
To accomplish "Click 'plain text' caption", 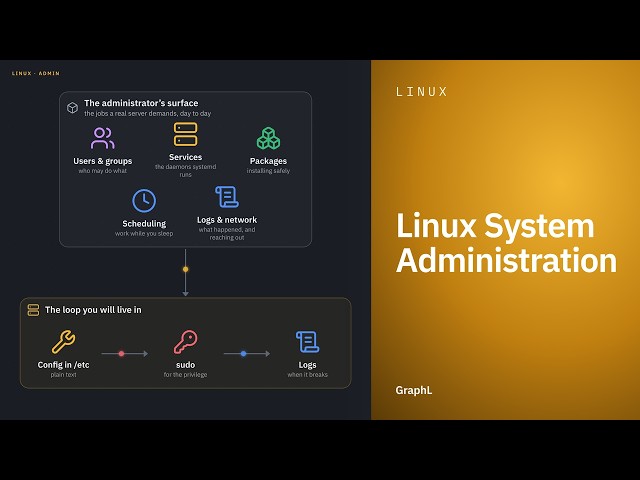I will point(63,375).
